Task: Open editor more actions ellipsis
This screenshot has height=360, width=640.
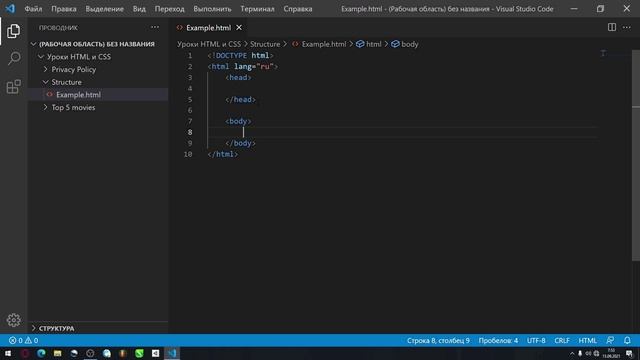Action: pyautogui.click(x=627, y=27)
